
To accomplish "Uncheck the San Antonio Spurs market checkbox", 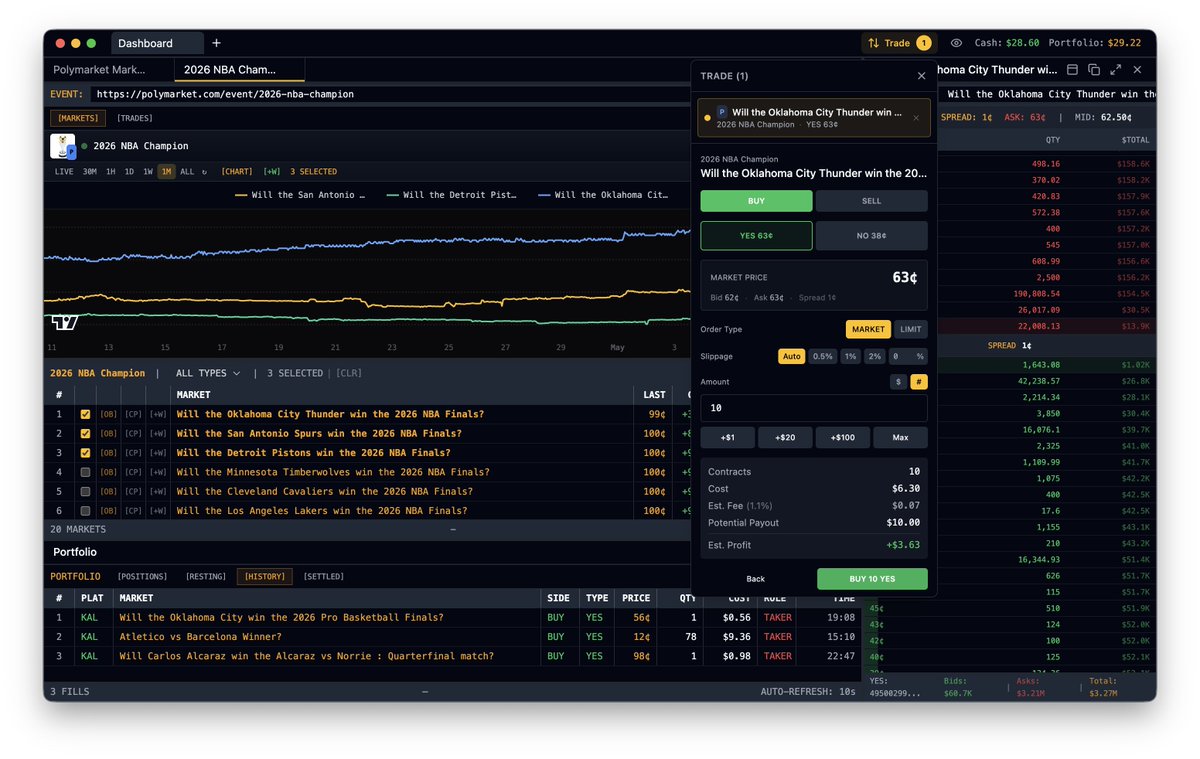I will point(85,434).
